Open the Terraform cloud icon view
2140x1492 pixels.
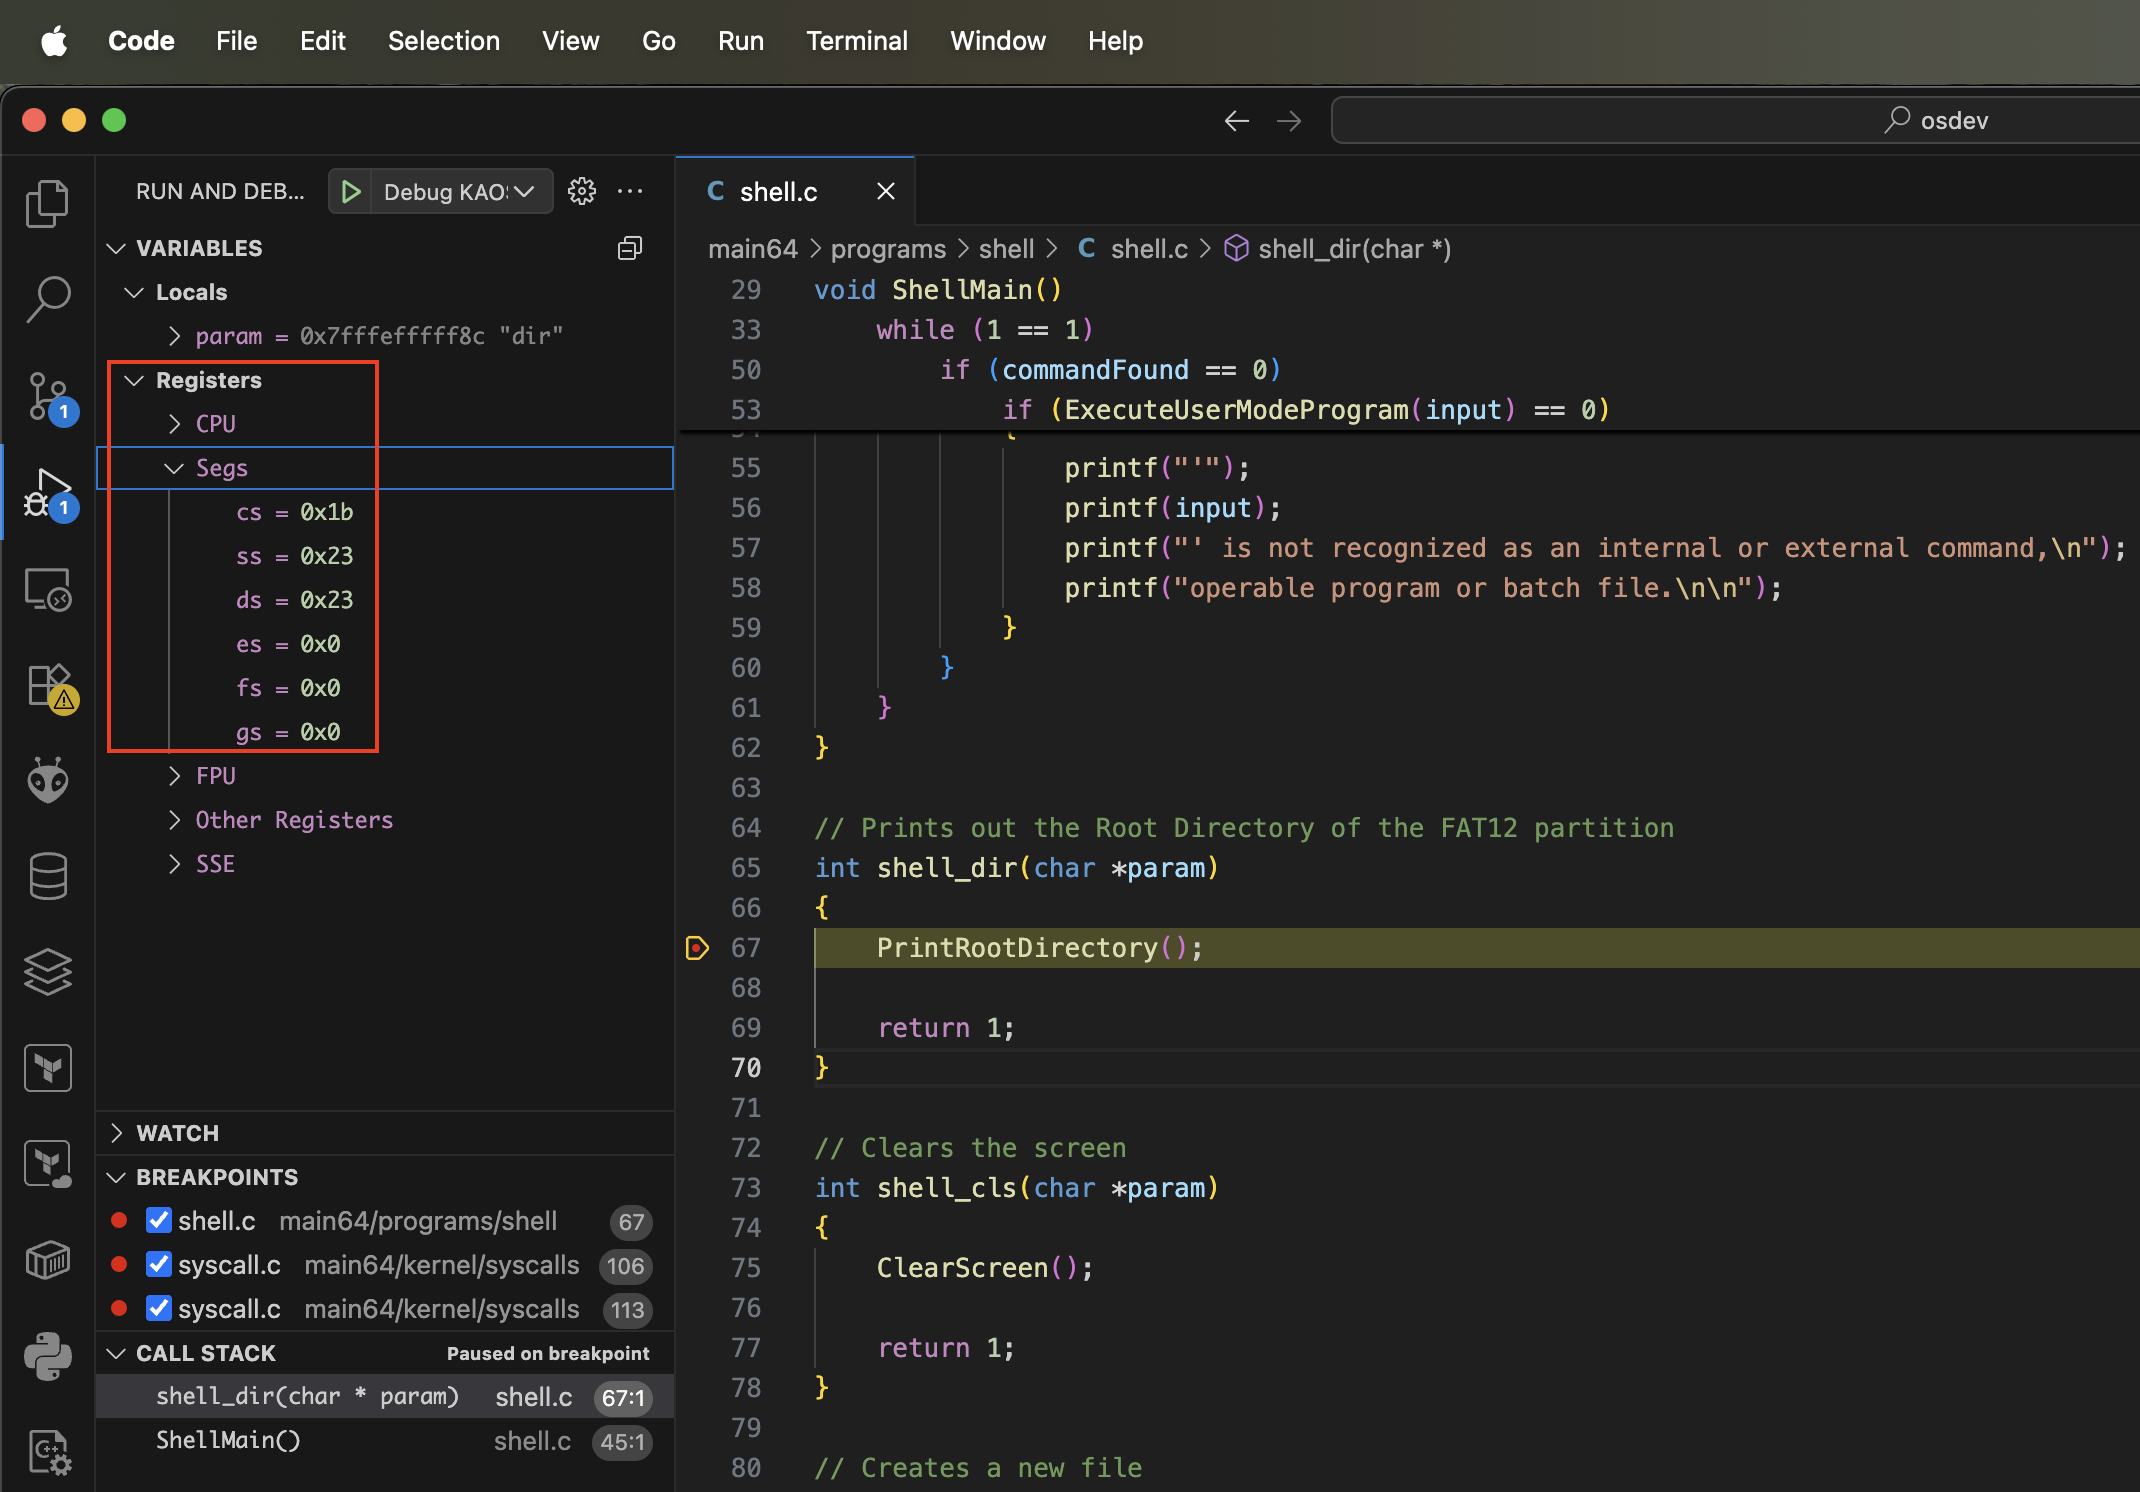pos(48,1163)
